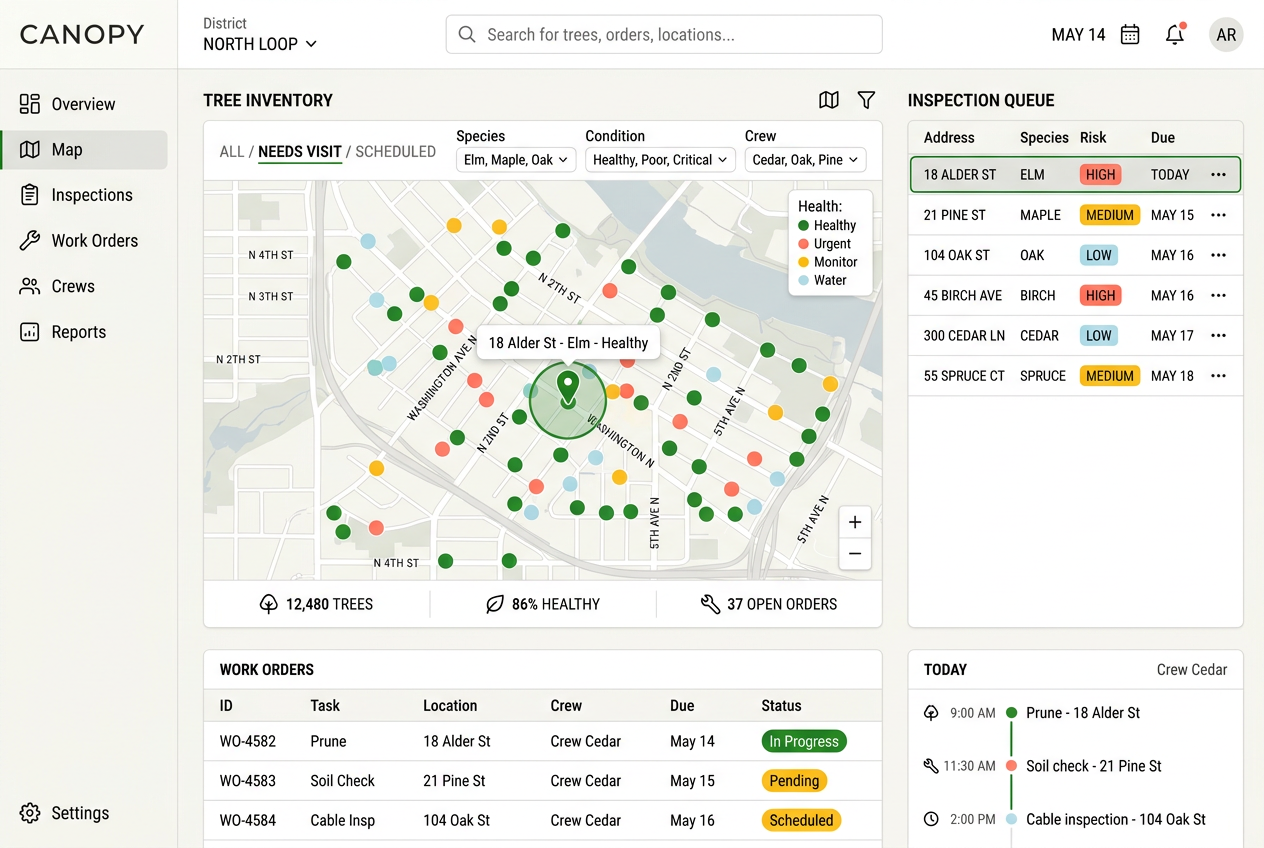
Task: Click the Inspections clipboard icon
Action: (x=30, y=195)
